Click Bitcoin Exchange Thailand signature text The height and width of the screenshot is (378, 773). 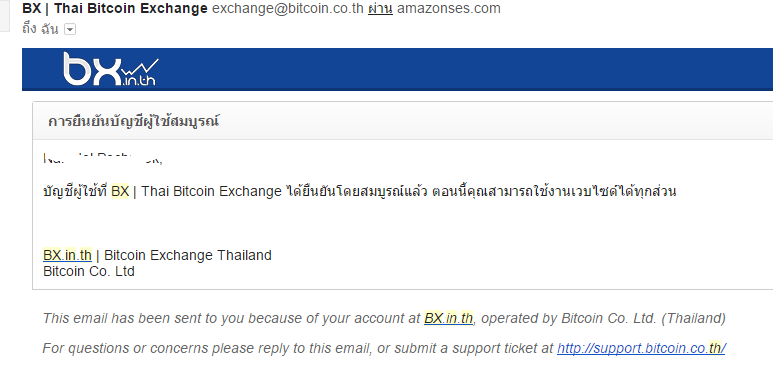(188, 255)
